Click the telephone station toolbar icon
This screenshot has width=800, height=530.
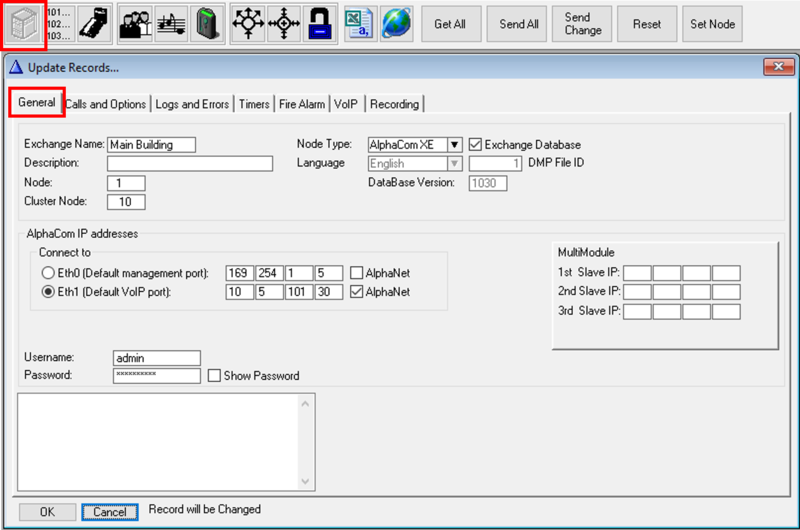point(94,24)
